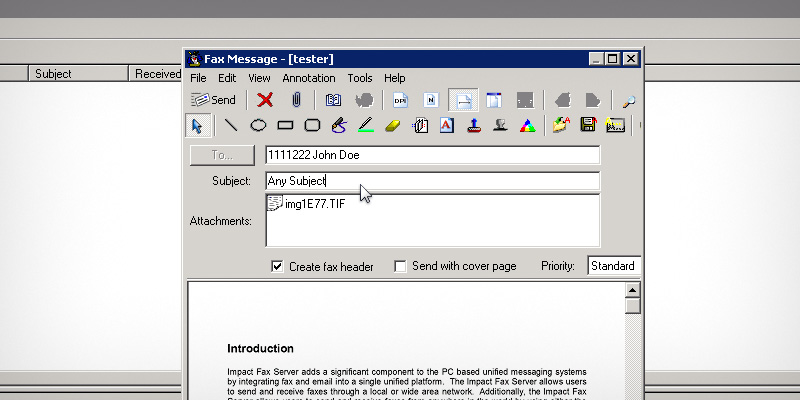This screenshot has height=400, width=800.
Task: Select the ellipse annotation tool
Action: pos(258,126)
